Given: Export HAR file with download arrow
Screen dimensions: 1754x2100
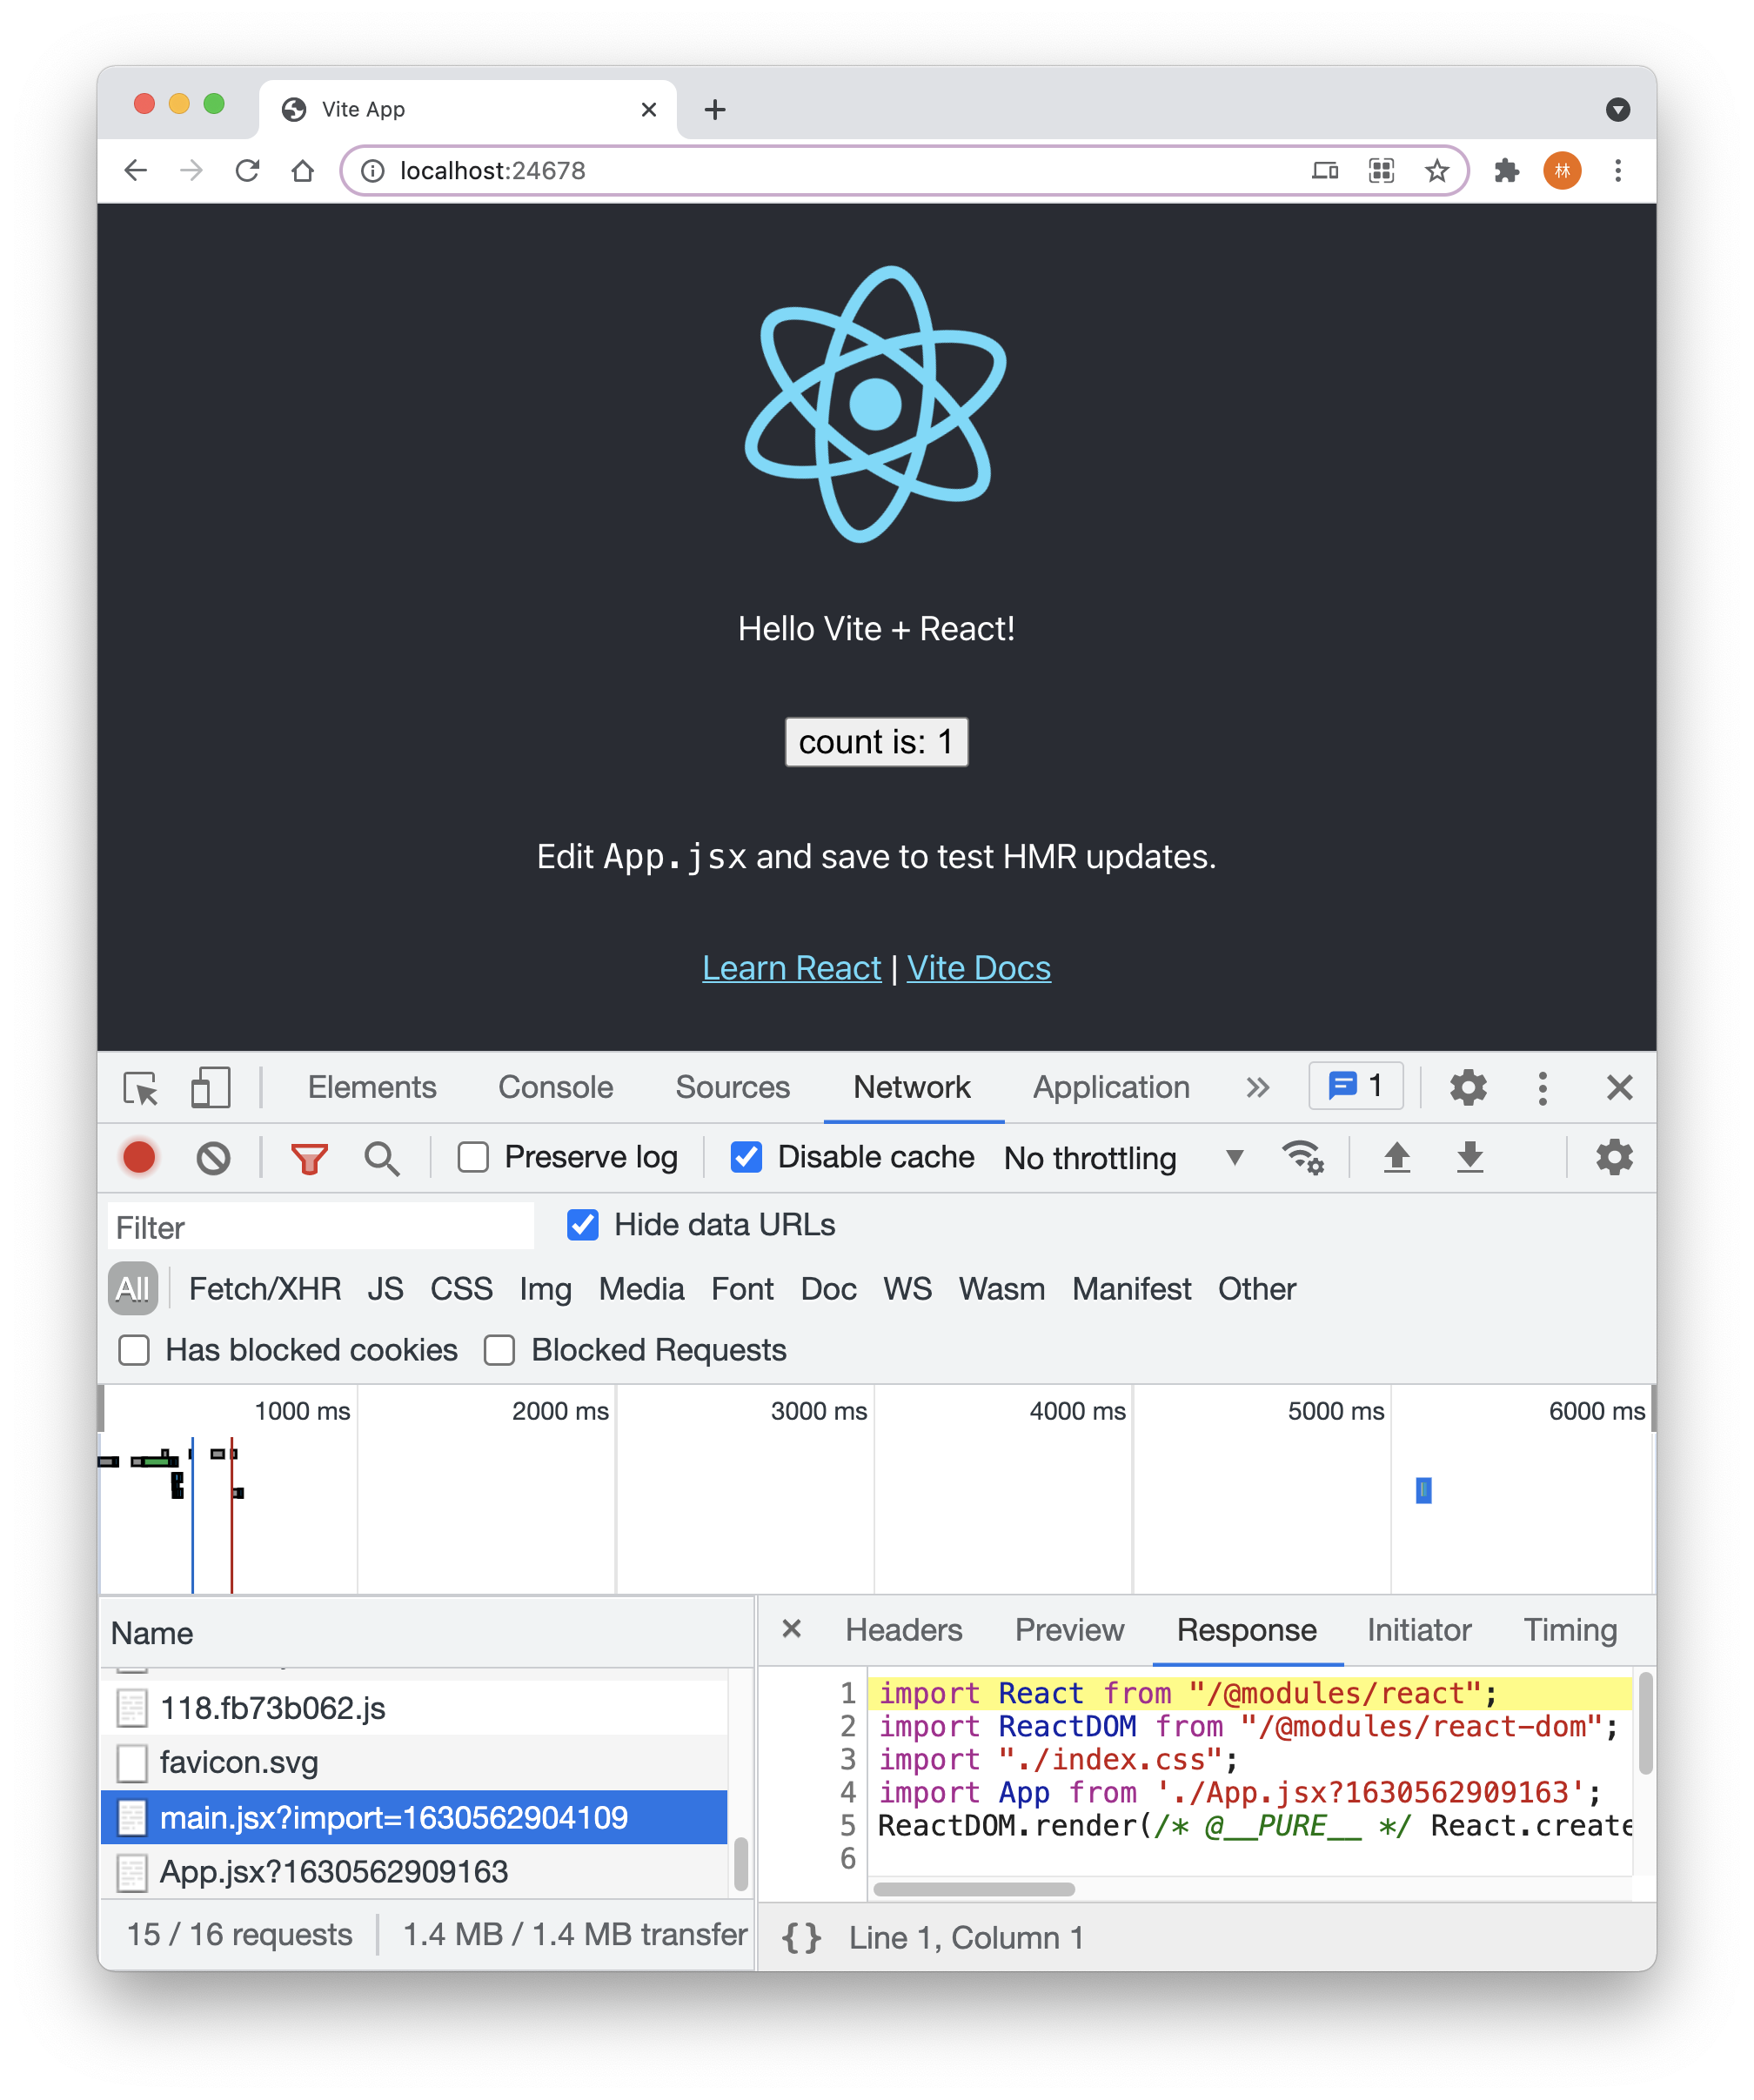Looking at the screenshot, I should [1470, 1158].
